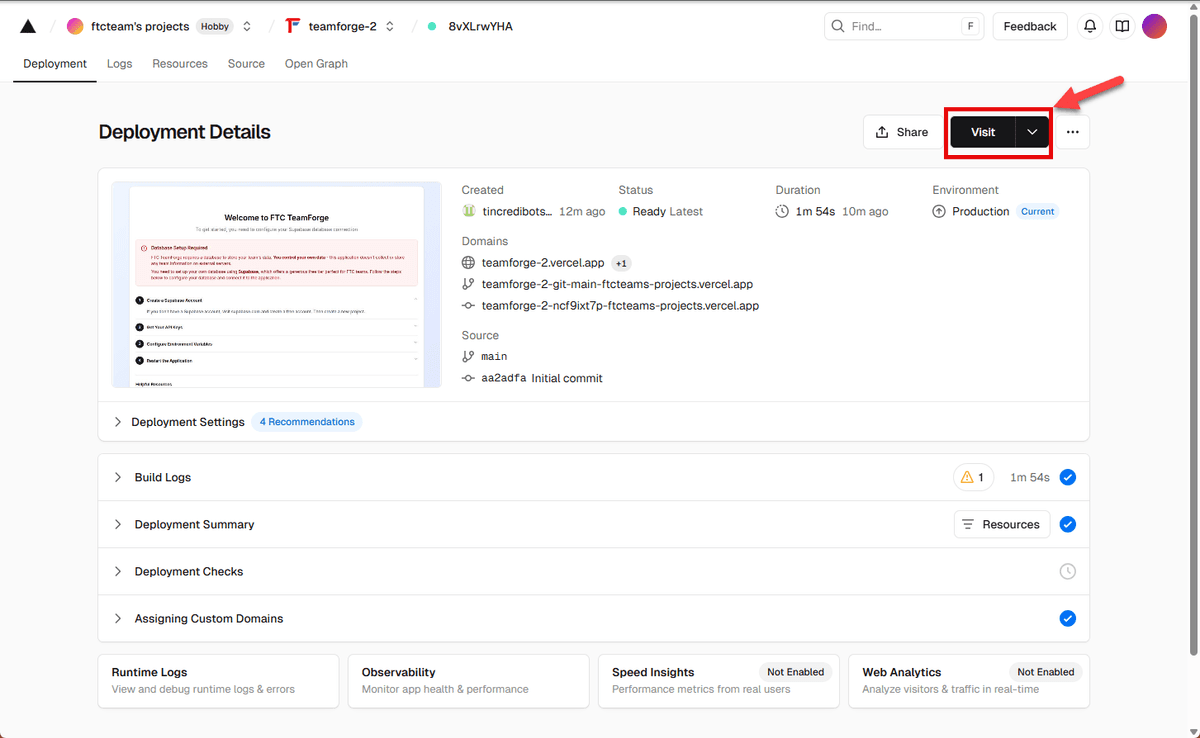Open the 4 Recommendations link
The image size is (1200, 738).
pos(306,421)
